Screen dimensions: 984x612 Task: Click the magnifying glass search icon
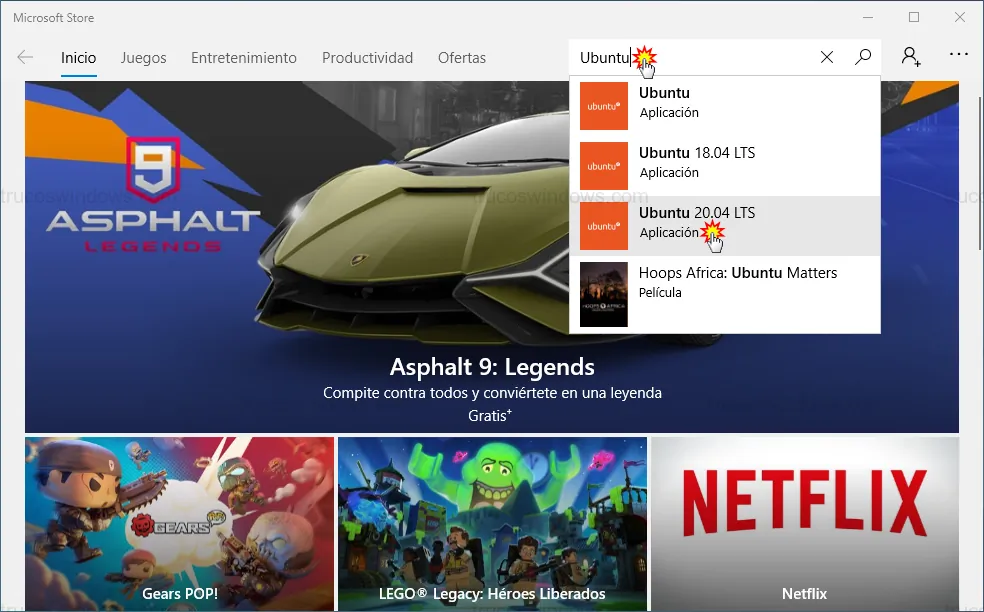tap(863, 58)
